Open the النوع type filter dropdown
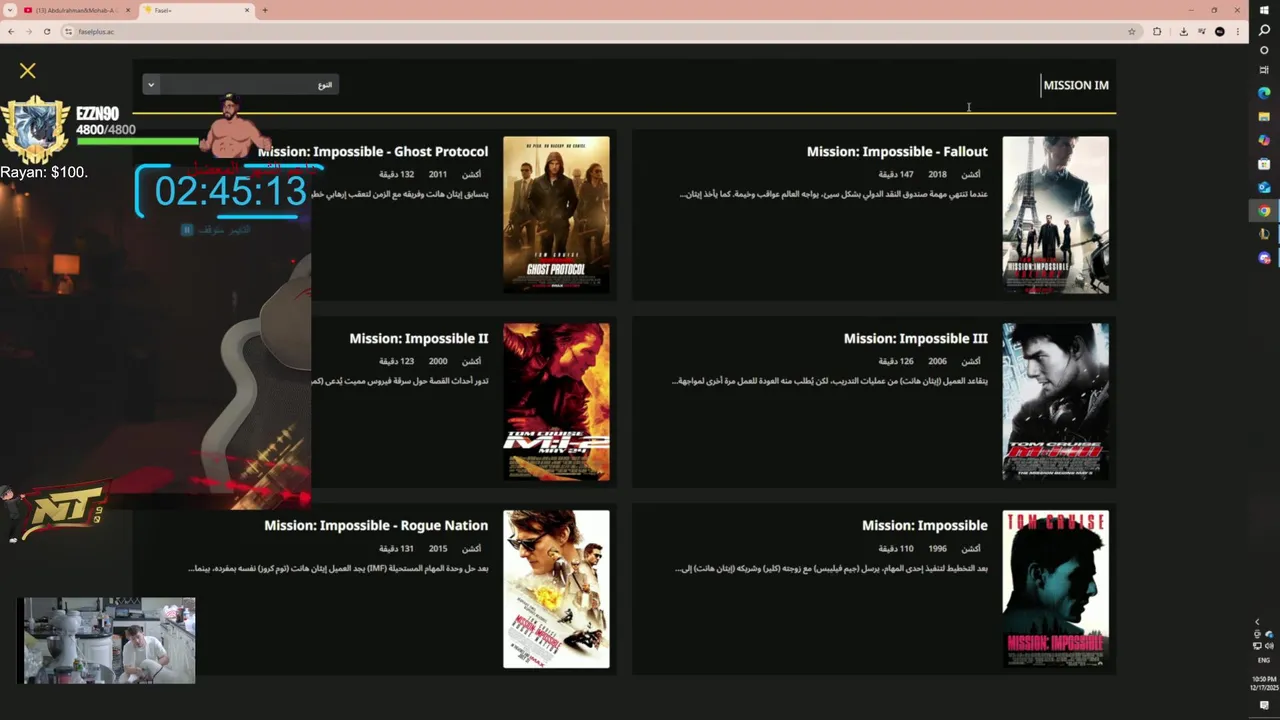1280x720 pixels. [x=240, y=85]
